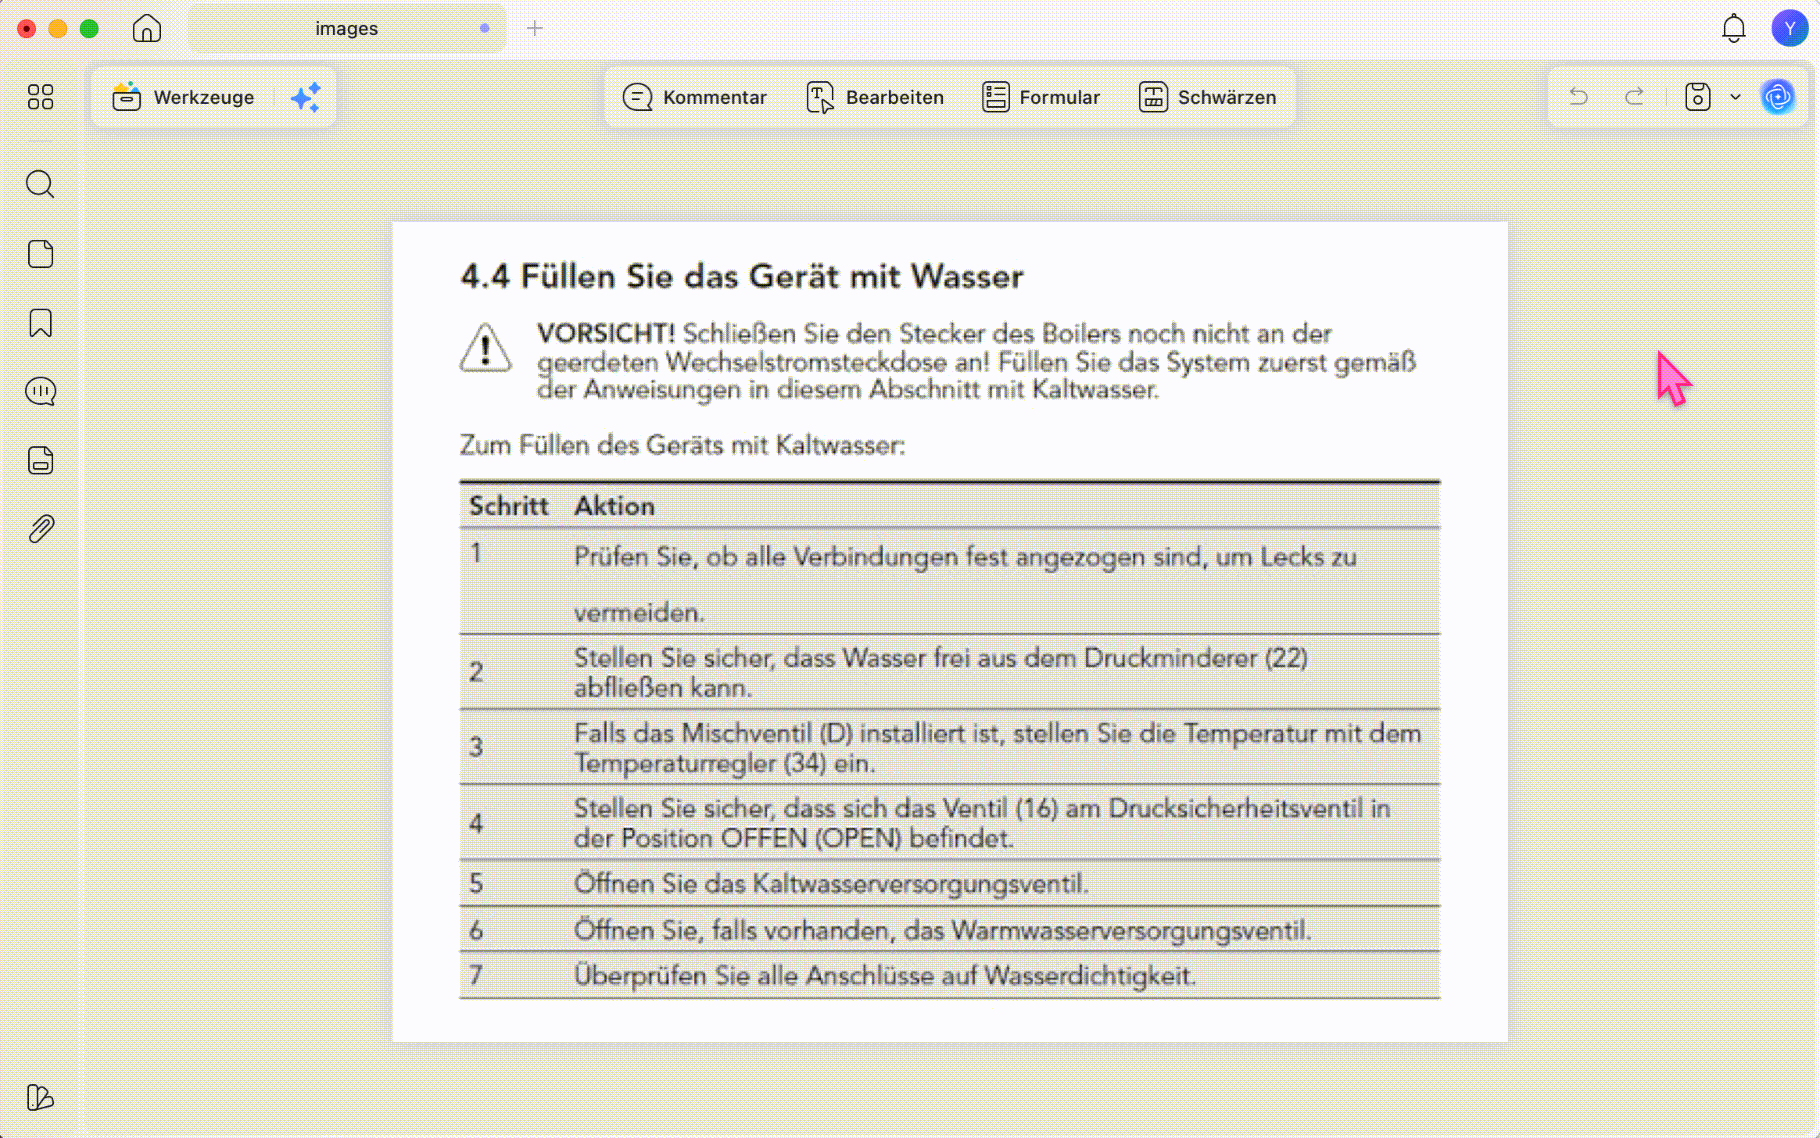This screenshot has height=1138, width=1820.
Task: Click the unsaved-changes dot on images tab
Action: [485, 28]
